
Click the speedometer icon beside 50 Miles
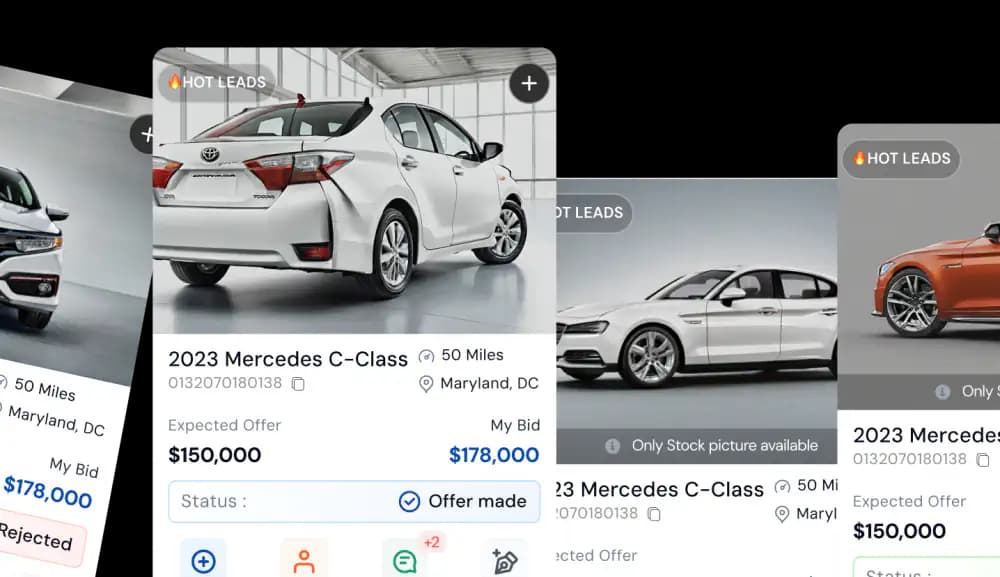coord(426,356)
